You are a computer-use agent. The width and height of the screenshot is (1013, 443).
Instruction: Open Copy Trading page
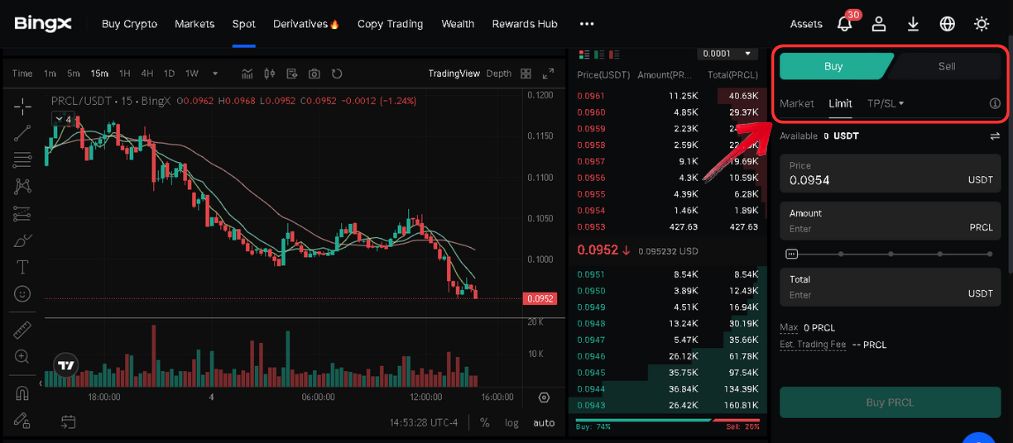coord(390,24)
